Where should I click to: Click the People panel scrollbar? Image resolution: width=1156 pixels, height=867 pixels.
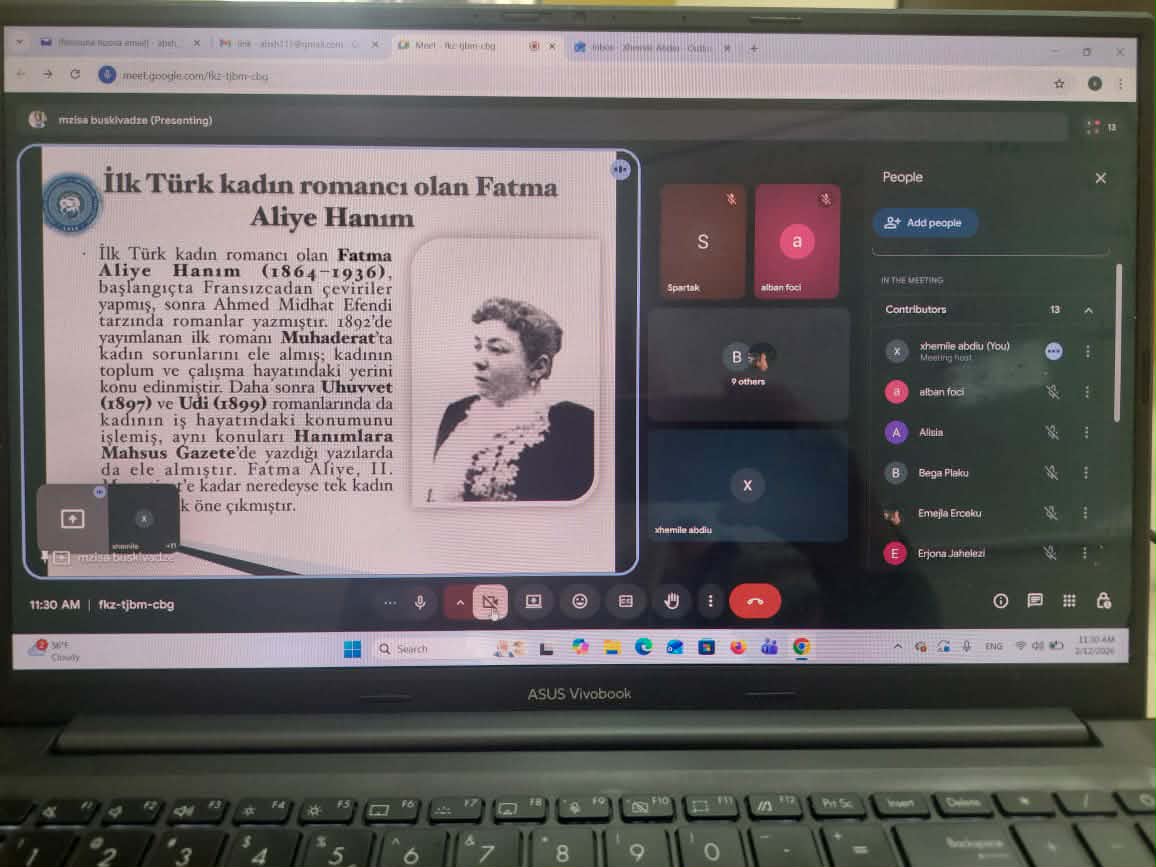(x=1118, y=340)
